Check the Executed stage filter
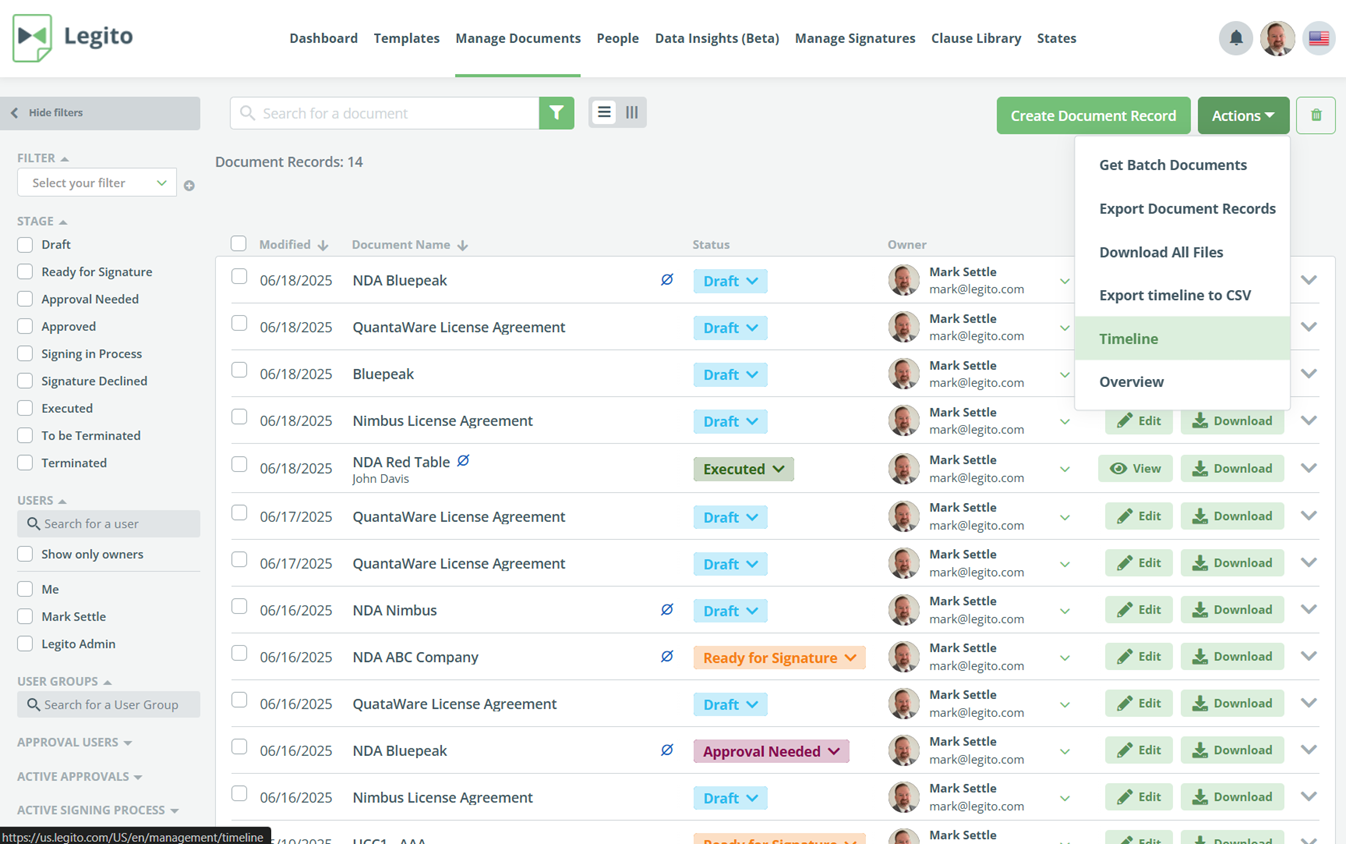The width and height of the screenshot is (1346, 844). click(25, 408)
